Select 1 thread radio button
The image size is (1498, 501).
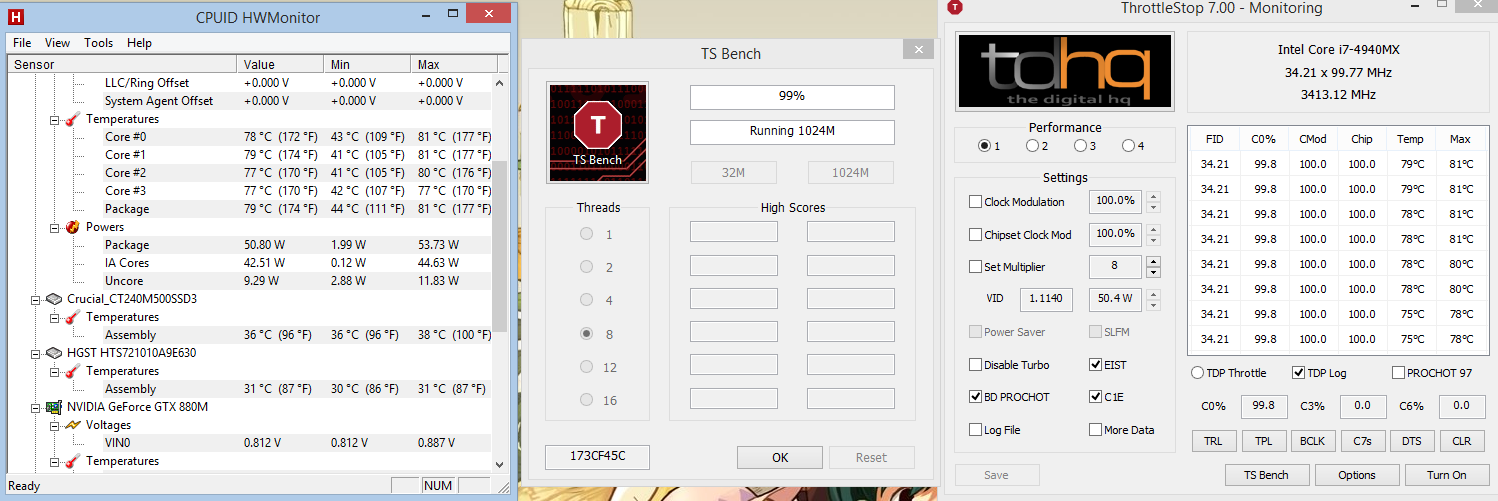point(586,234)
